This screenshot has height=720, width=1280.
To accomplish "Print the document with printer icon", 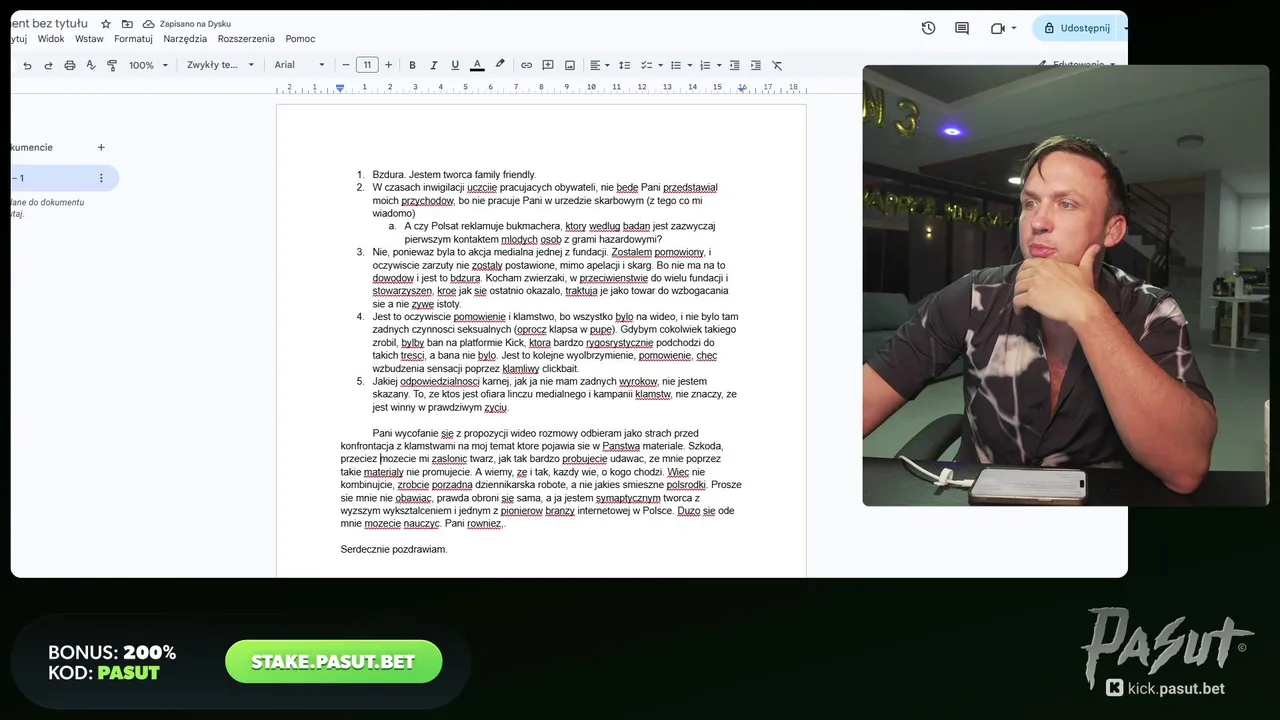I will pyautogui.click(x=70, y=65).
